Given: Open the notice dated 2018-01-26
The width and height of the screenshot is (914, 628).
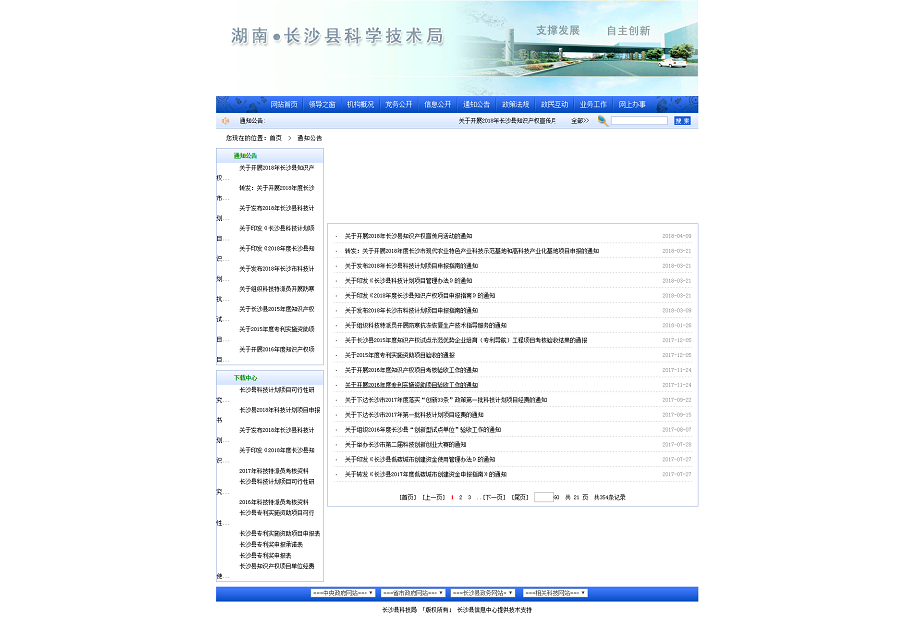Looking at the screenshot, I should click(x=426, y=325).
